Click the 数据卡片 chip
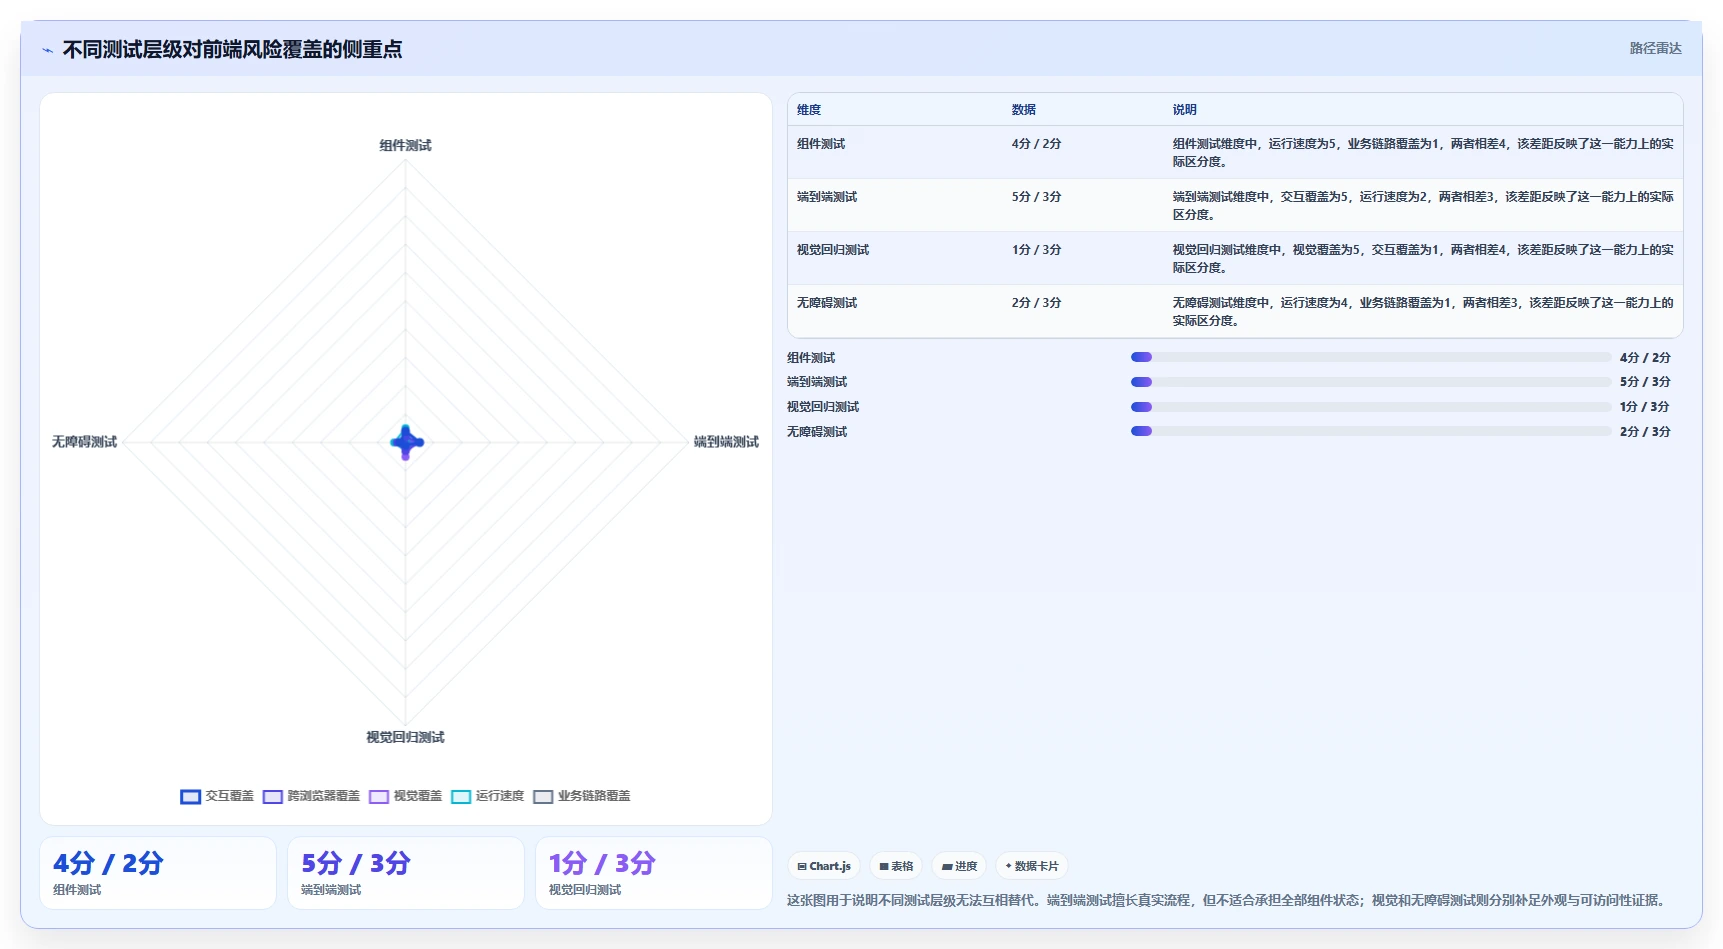1723x949 pixels. click(x=1031, y=866)
